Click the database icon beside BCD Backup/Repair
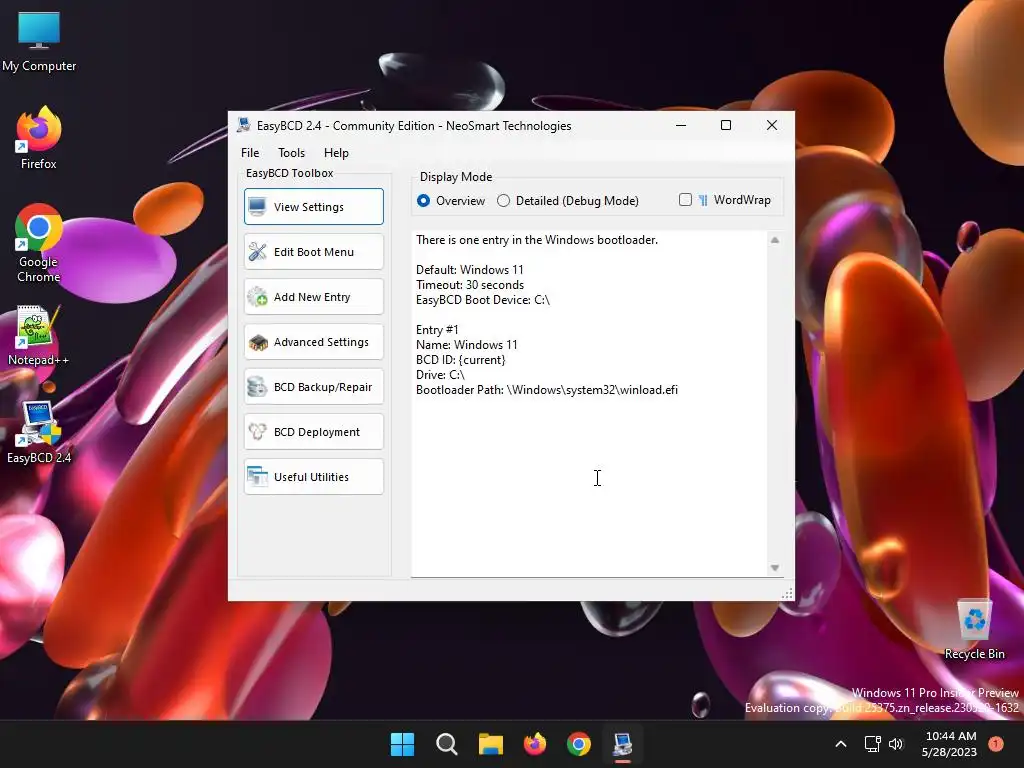The image size is (1024, 768). coord(257,387)
